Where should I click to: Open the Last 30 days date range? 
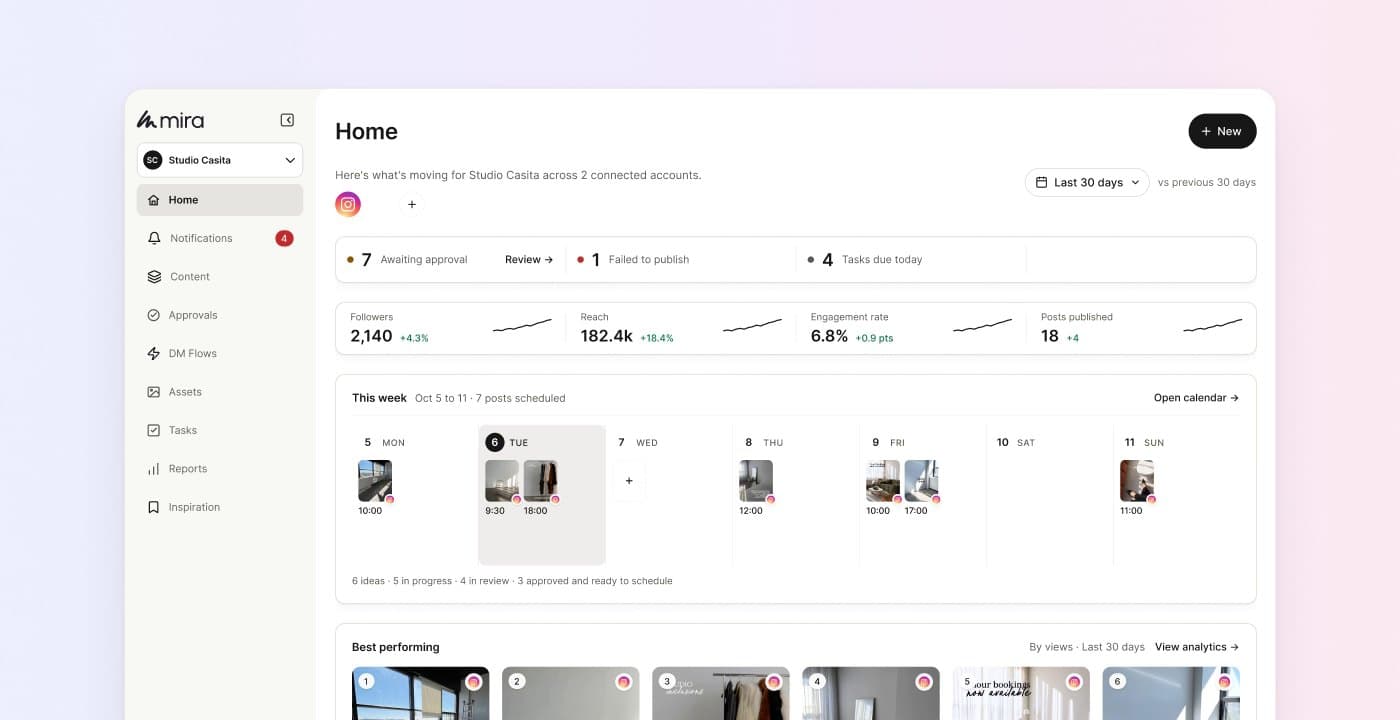pos(1087,182)
